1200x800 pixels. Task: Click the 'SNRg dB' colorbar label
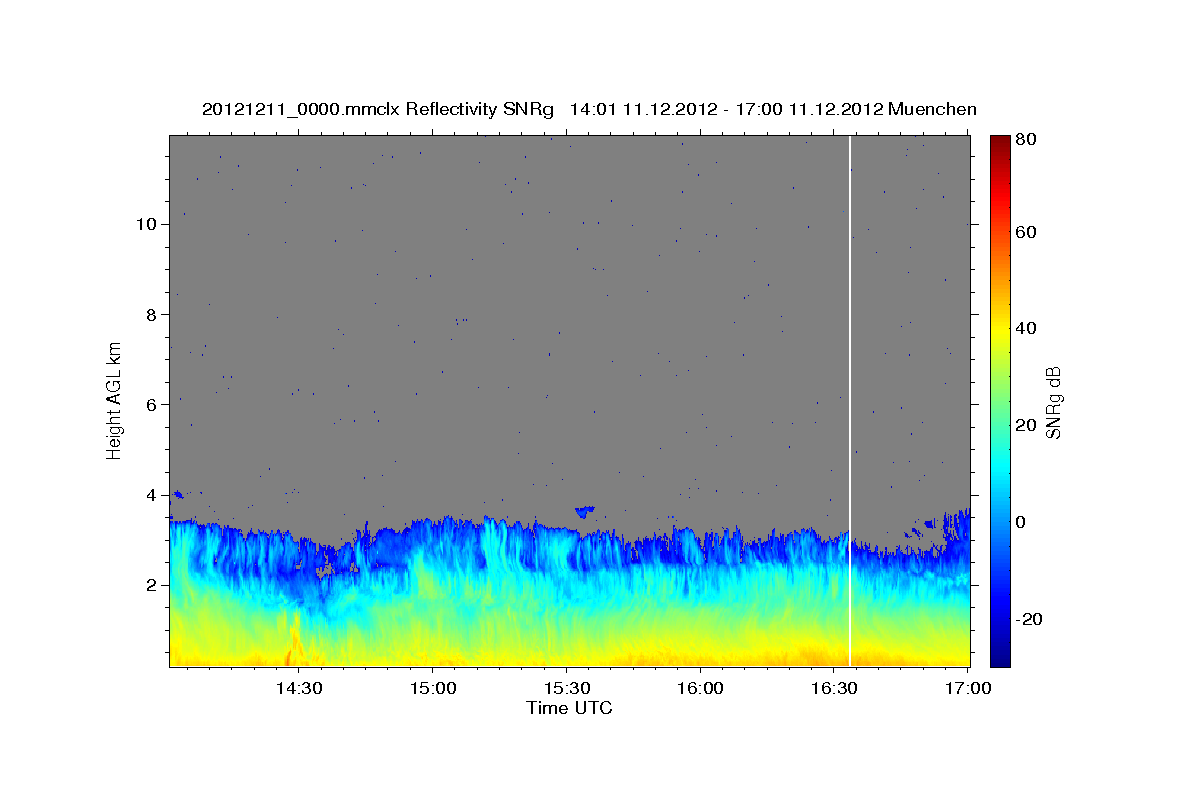click(x=1053, y=402)
